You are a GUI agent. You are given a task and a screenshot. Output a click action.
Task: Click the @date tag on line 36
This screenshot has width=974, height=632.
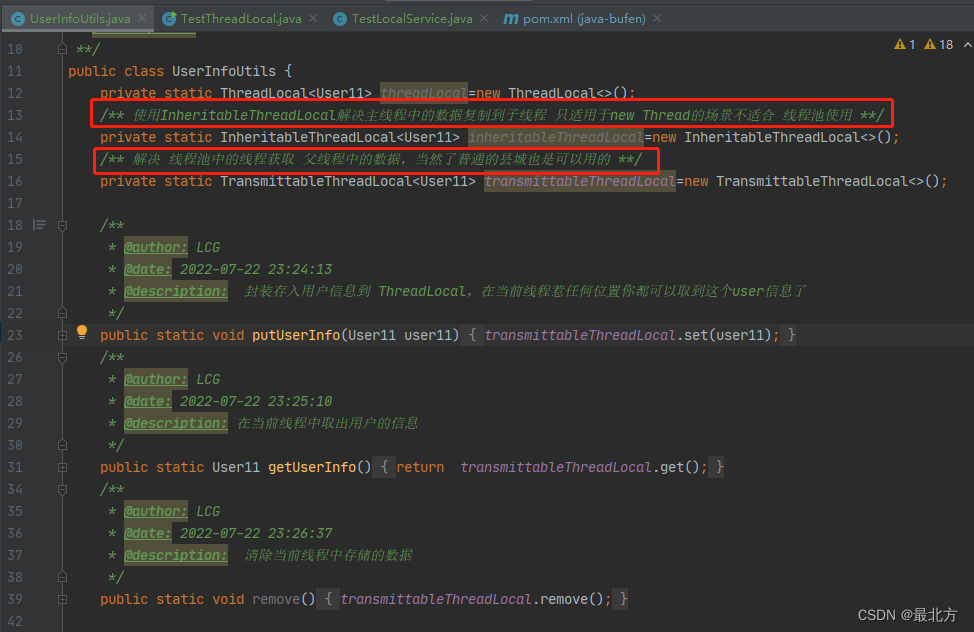147,533
